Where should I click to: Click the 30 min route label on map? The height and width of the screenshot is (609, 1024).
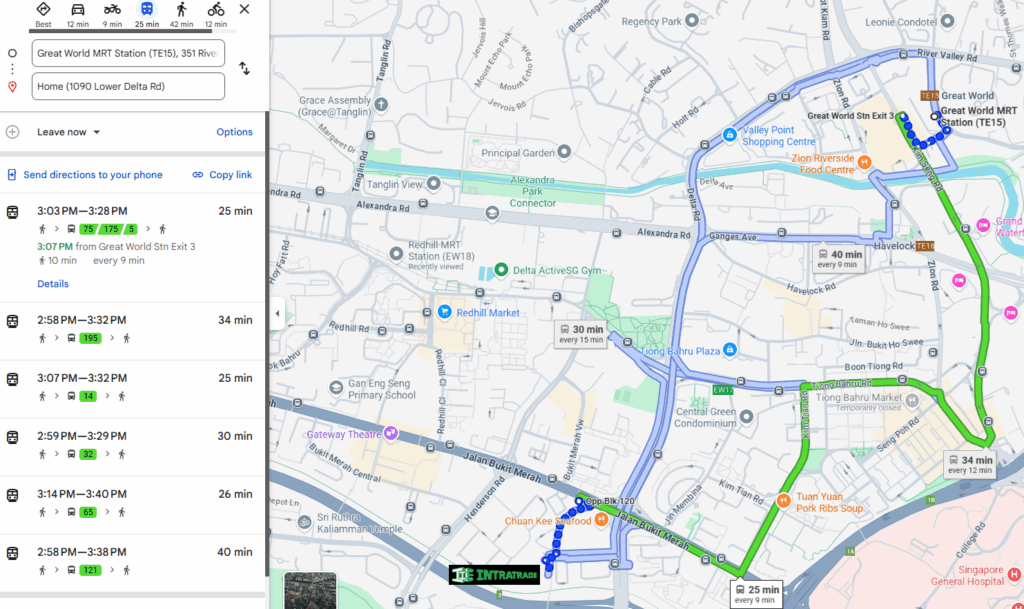(x=581, y=334)
